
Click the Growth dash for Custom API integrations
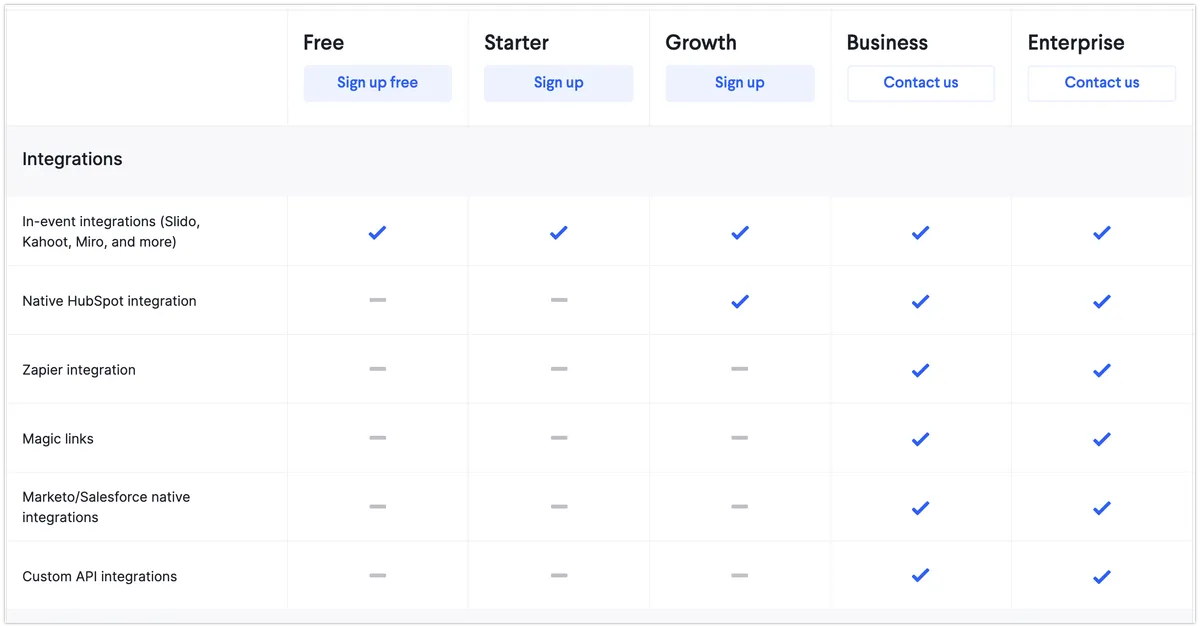pos(739,576)
